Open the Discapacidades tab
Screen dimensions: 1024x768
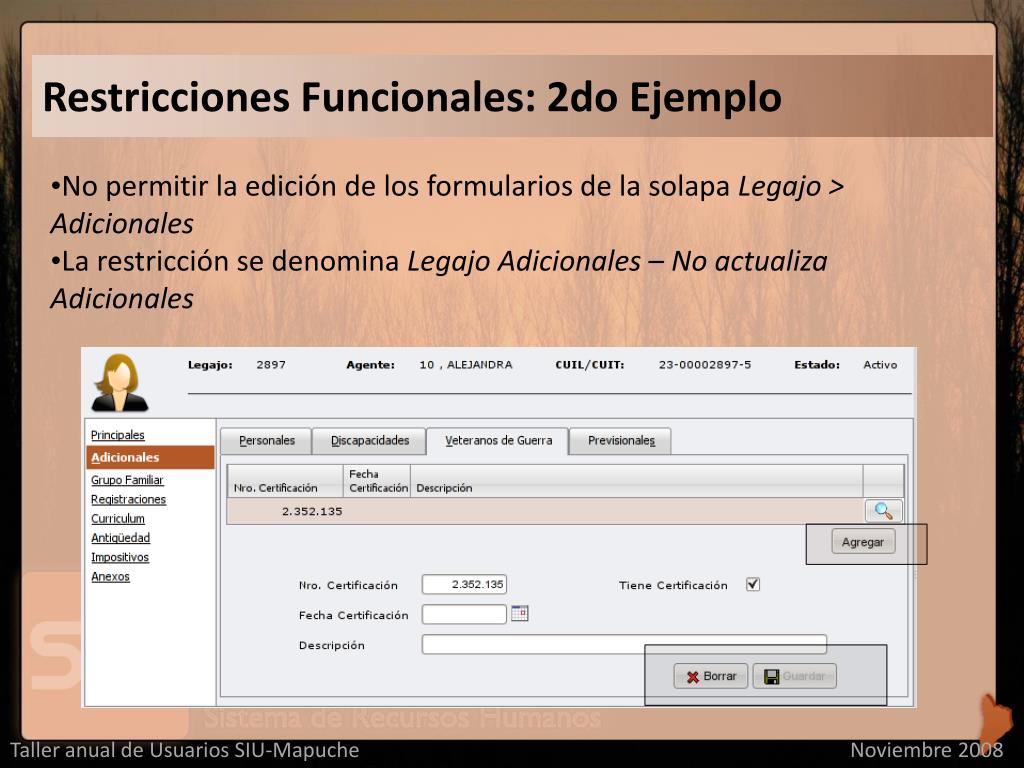click(370, 441)
